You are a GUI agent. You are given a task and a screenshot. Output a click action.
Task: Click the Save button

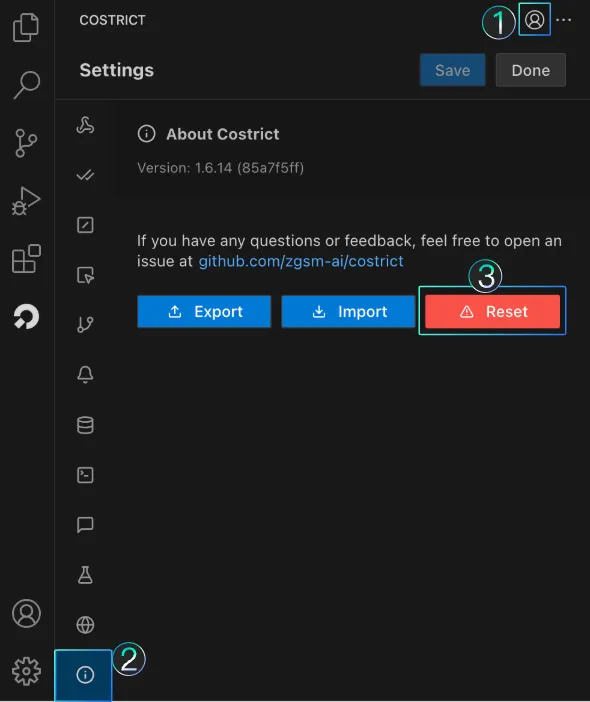point(453,70)
